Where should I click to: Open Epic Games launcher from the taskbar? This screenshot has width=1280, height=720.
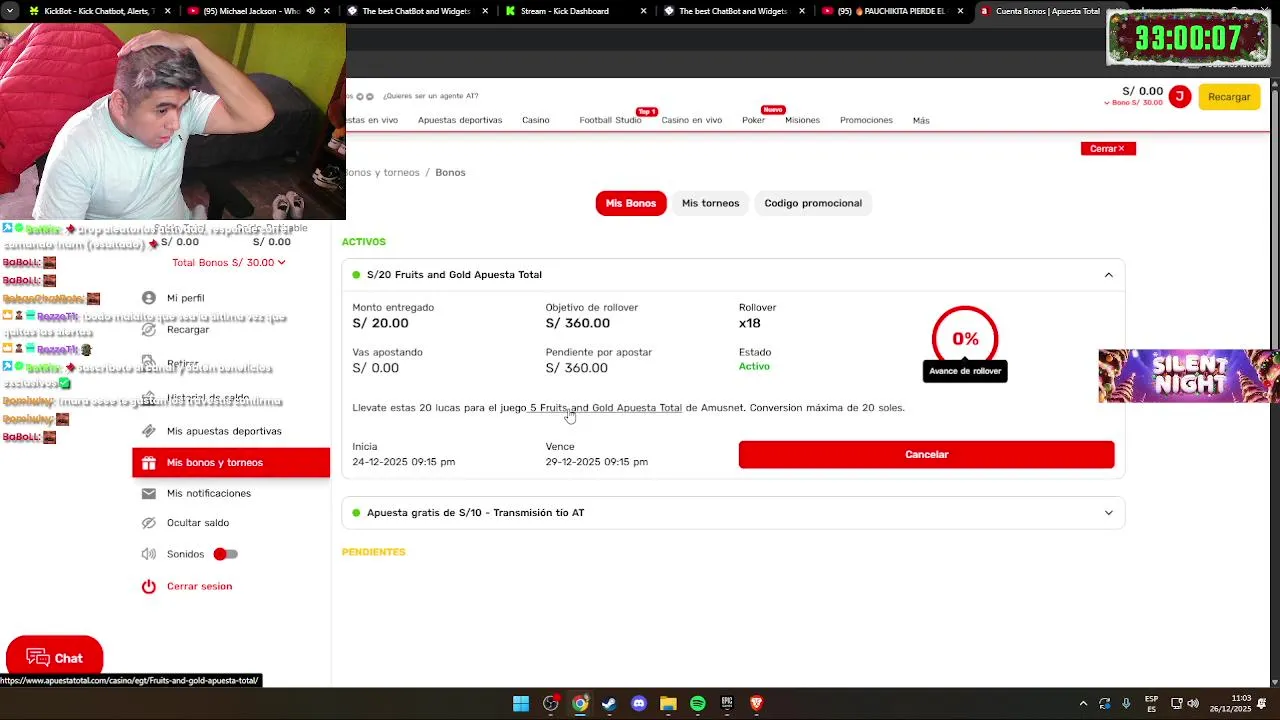point(727,704)
